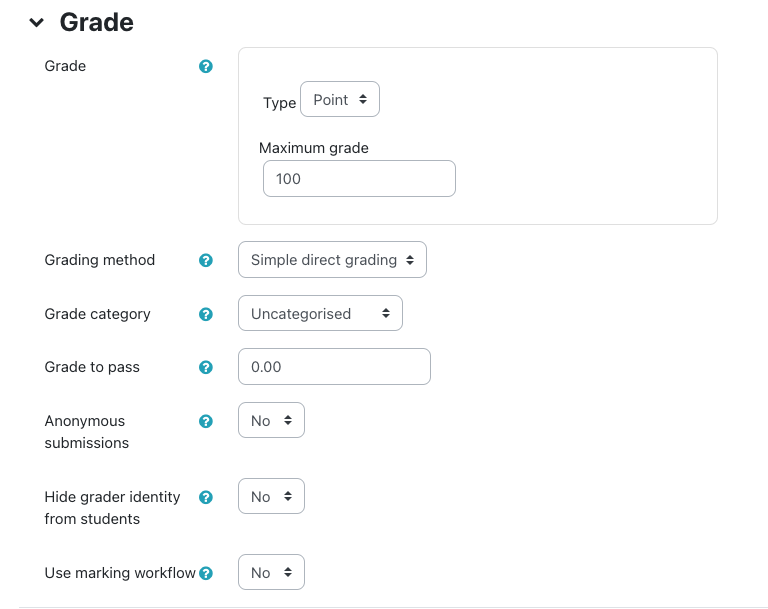Open Use marking workflow No dropdown

point(271,573)
